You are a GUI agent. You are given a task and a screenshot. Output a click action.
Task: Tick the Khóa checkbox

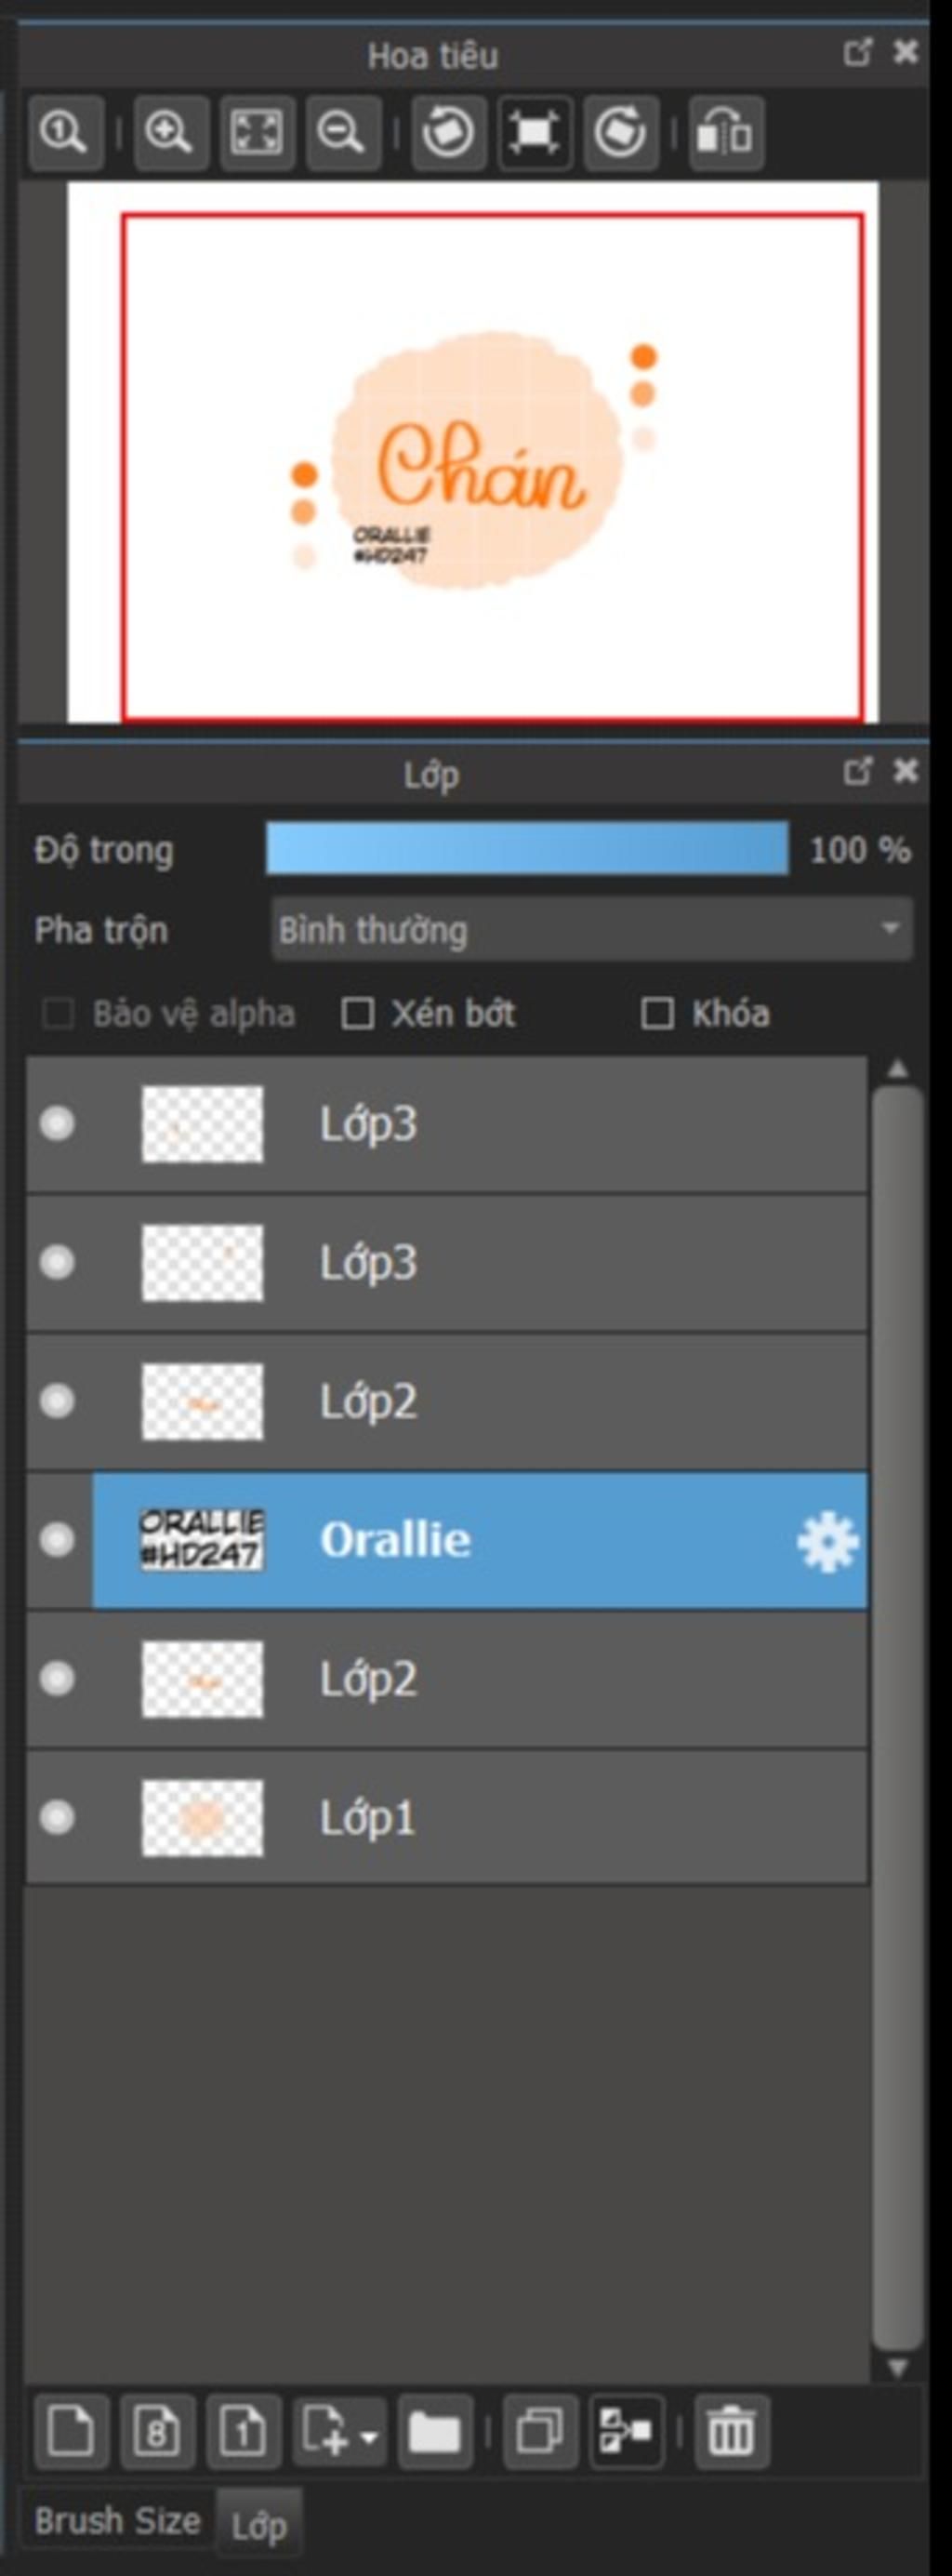coord(657,1013)
